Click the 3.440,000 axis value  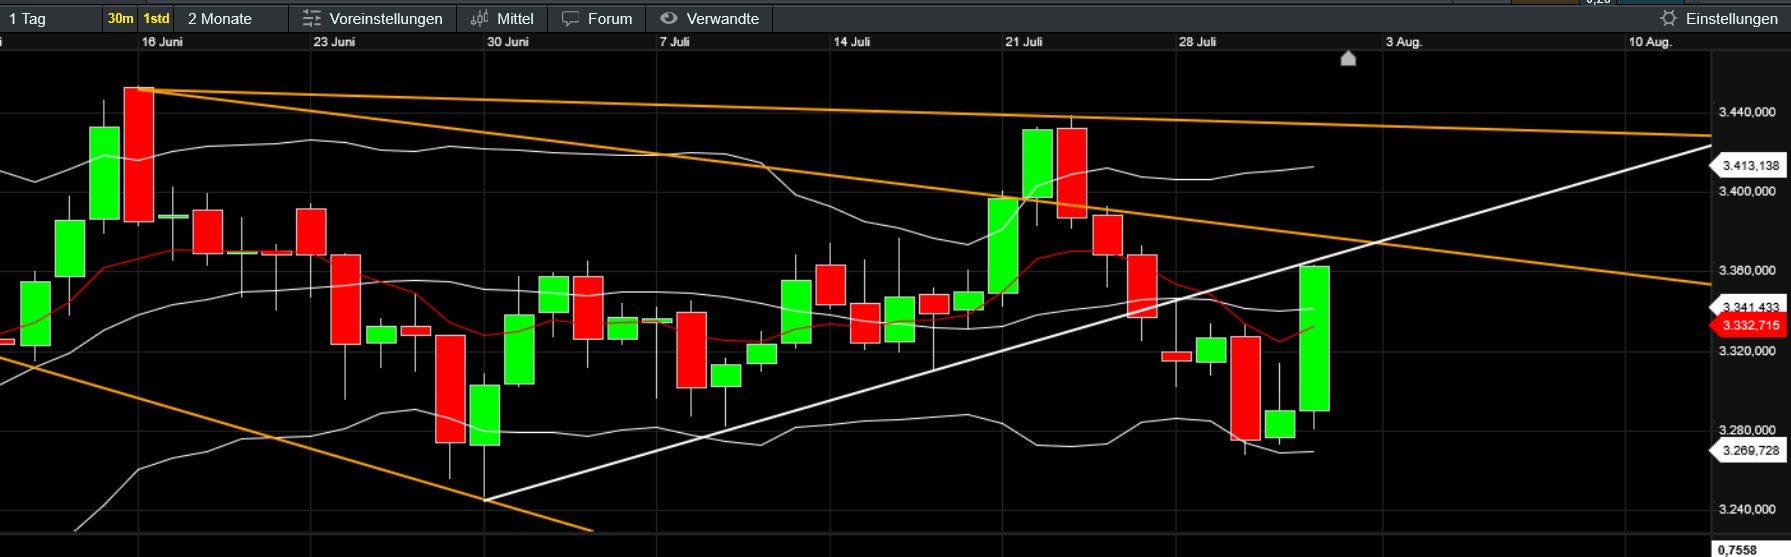coord(1747,112)
